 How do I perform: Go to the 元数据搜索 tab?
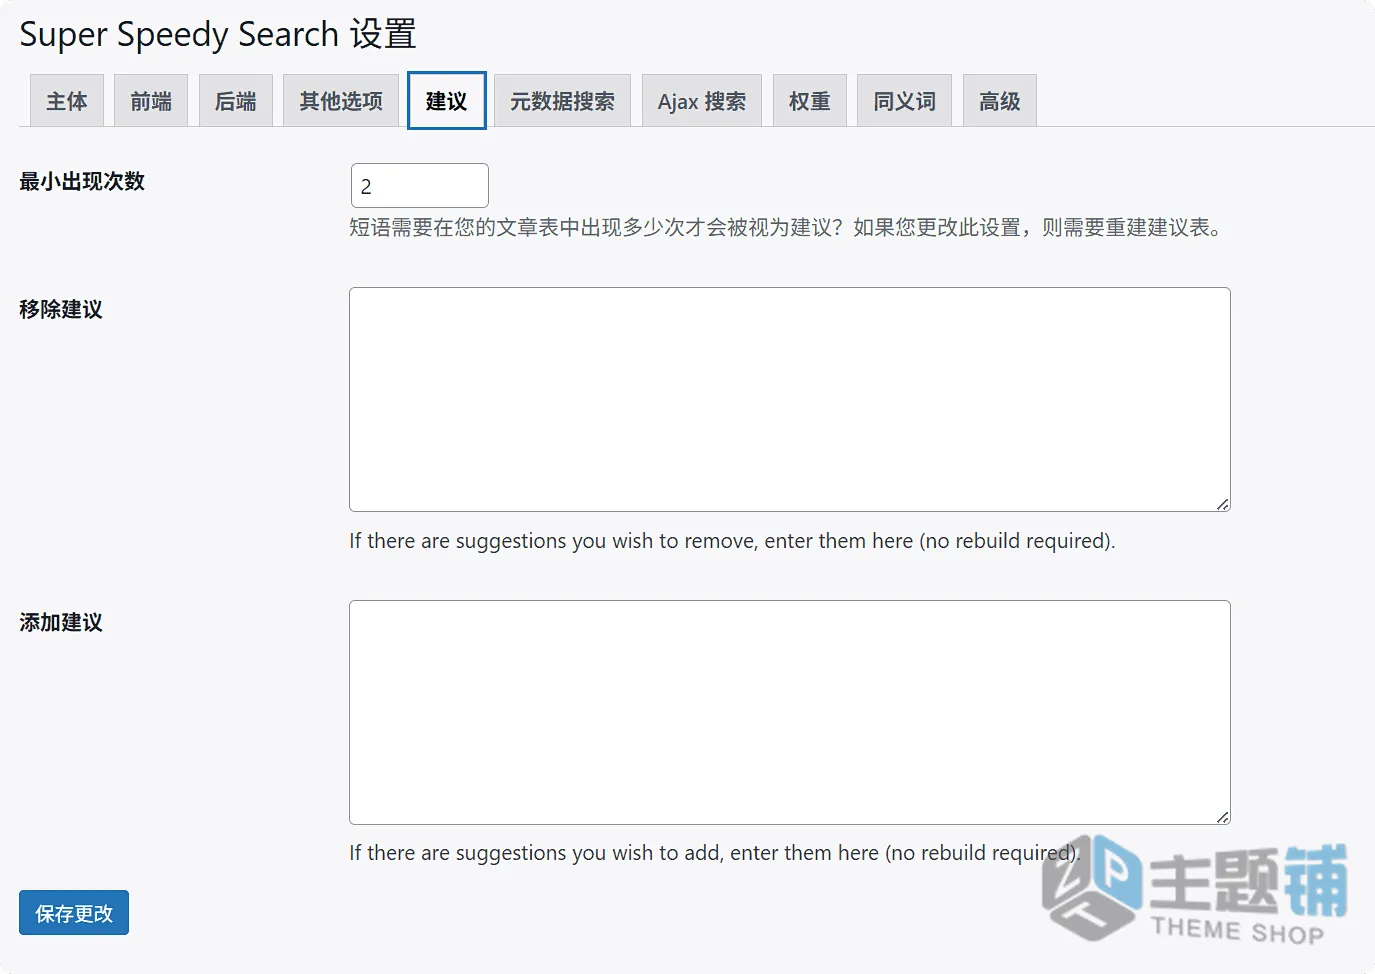(x=562, y=101)
